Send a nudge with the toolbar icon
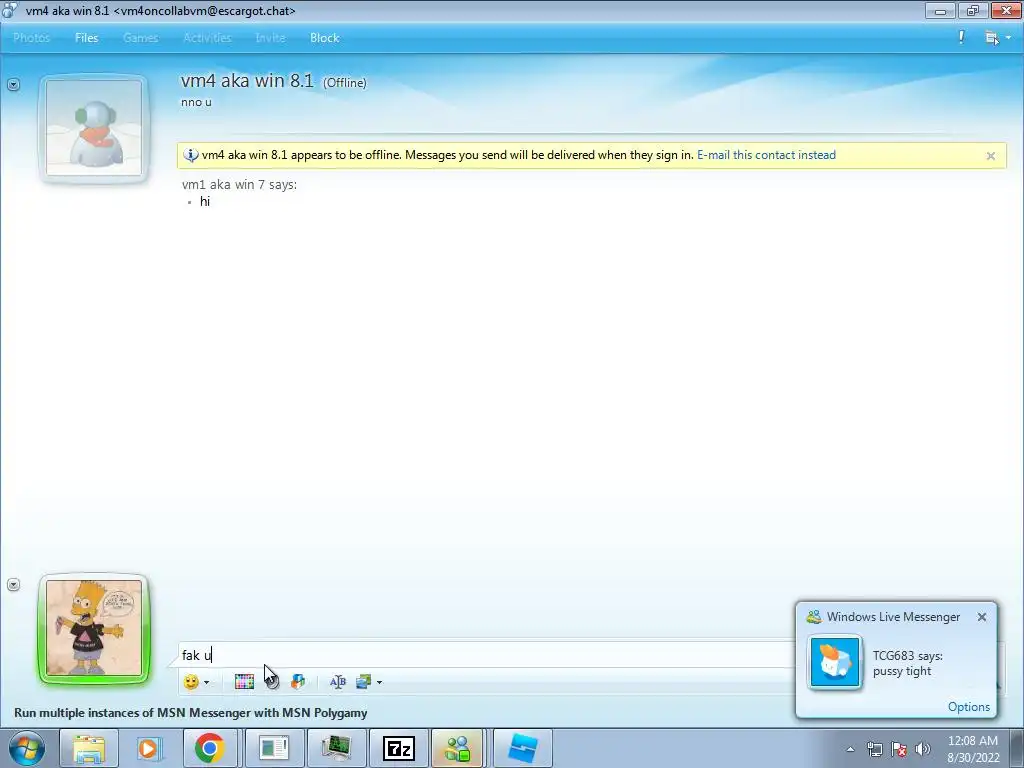1024x768 pixels. click(x=272, y=682)
